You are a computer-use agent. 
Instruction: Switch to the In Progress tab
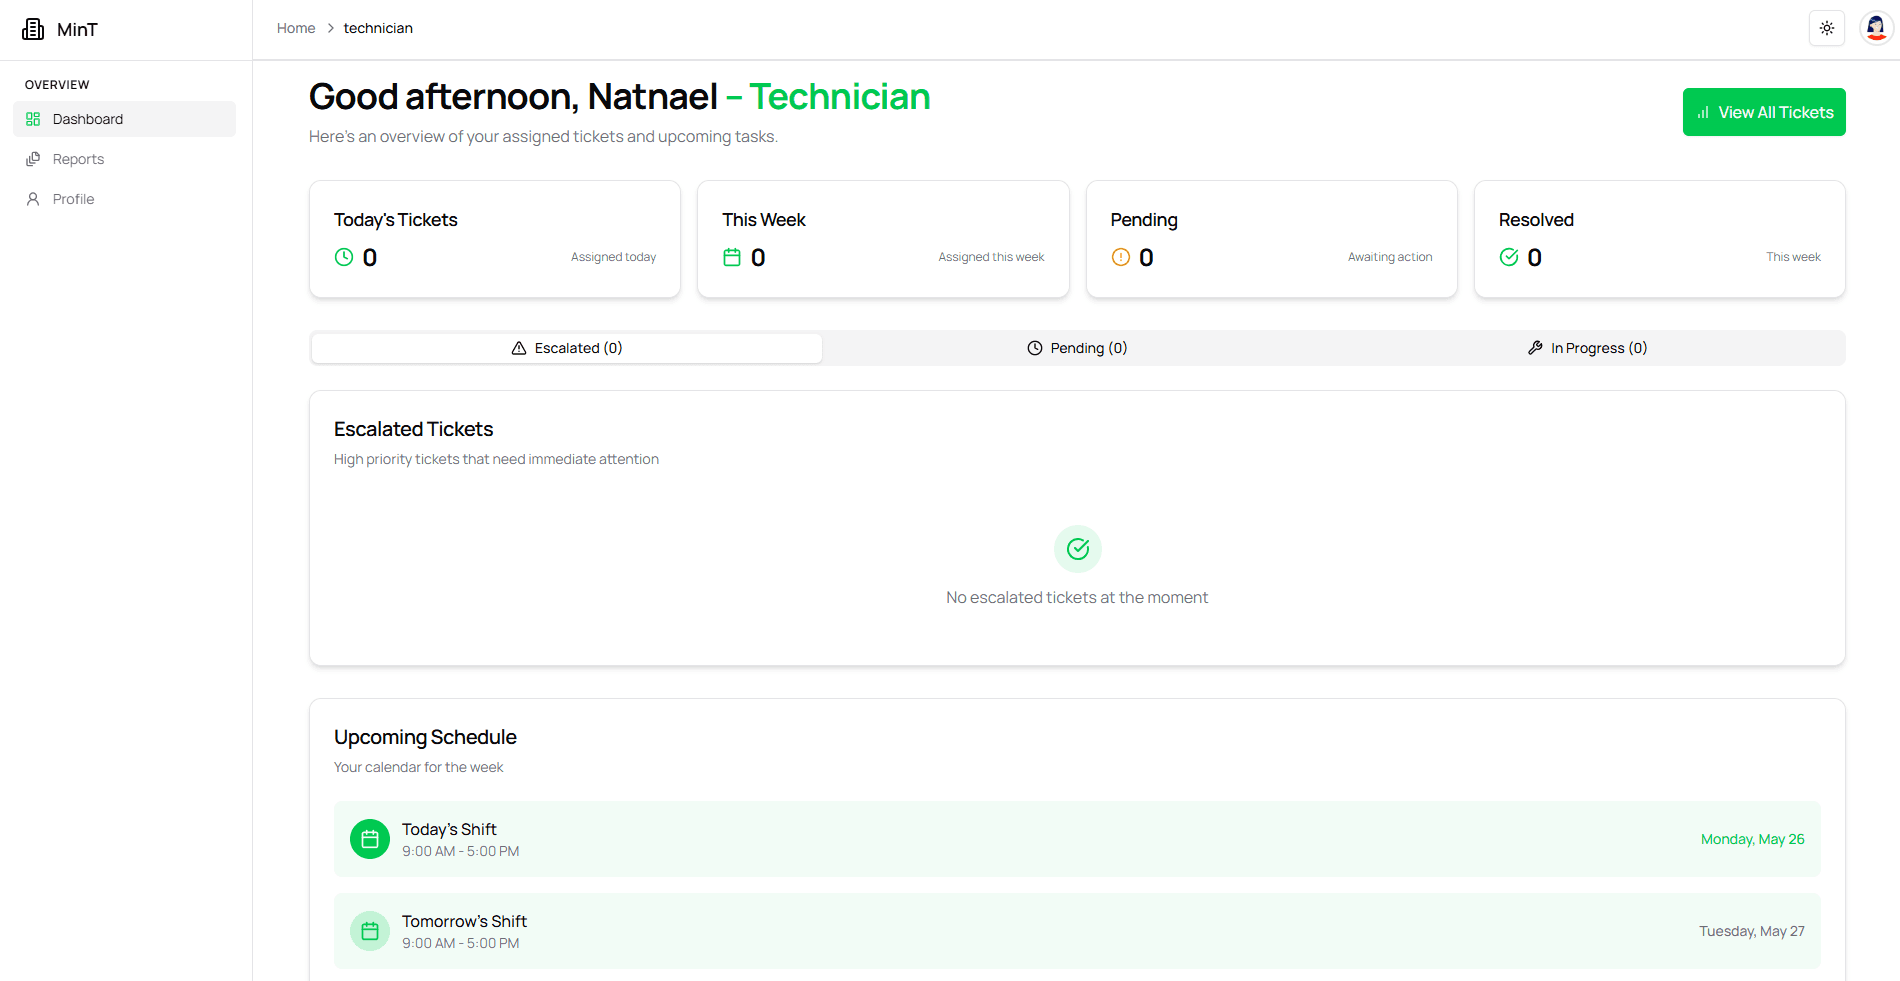tap(1588, 347)
